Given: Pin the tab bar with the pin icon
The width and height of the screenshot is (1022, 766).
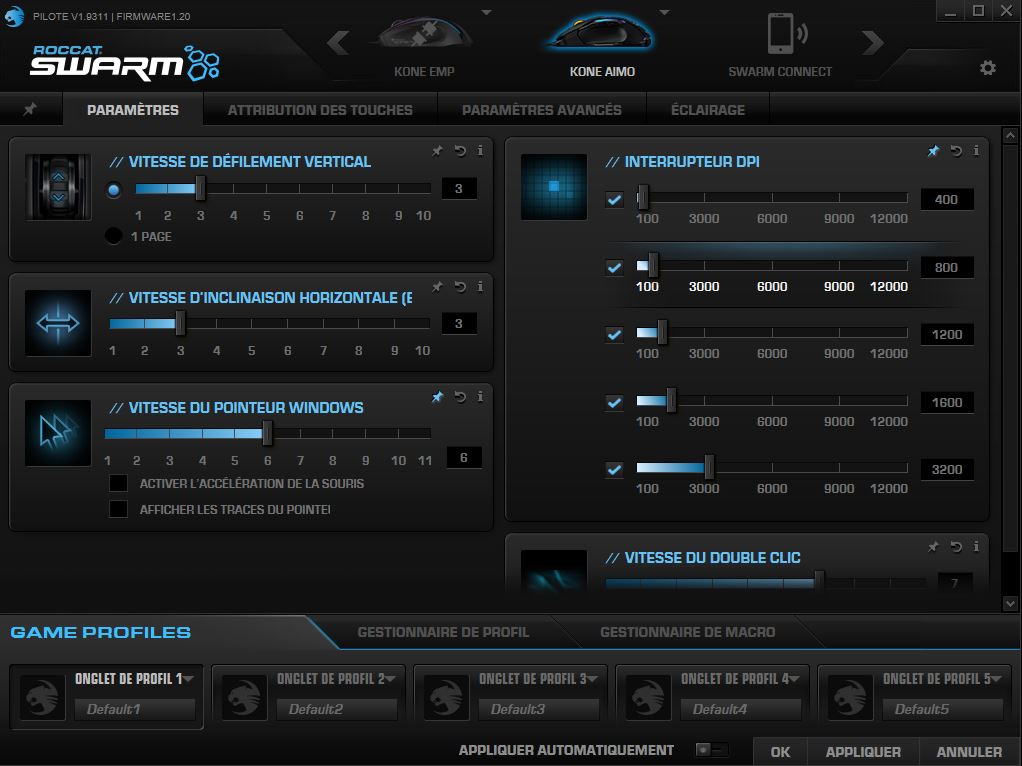Looking at the screenshot, I should click(30, 109).
